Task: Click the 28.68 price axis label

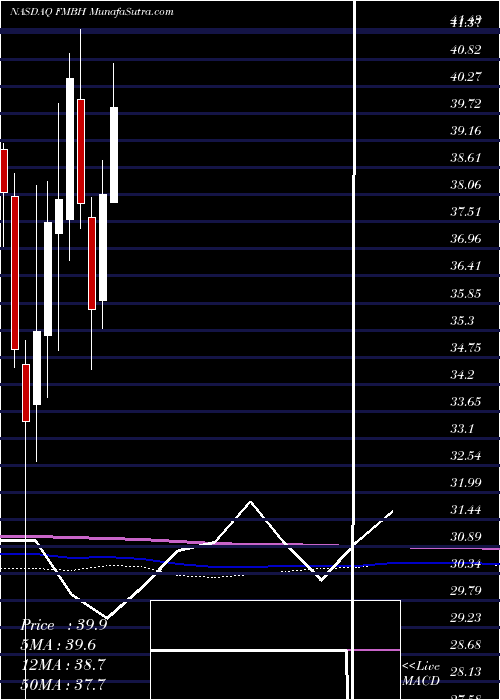Action: click(465, 645)
